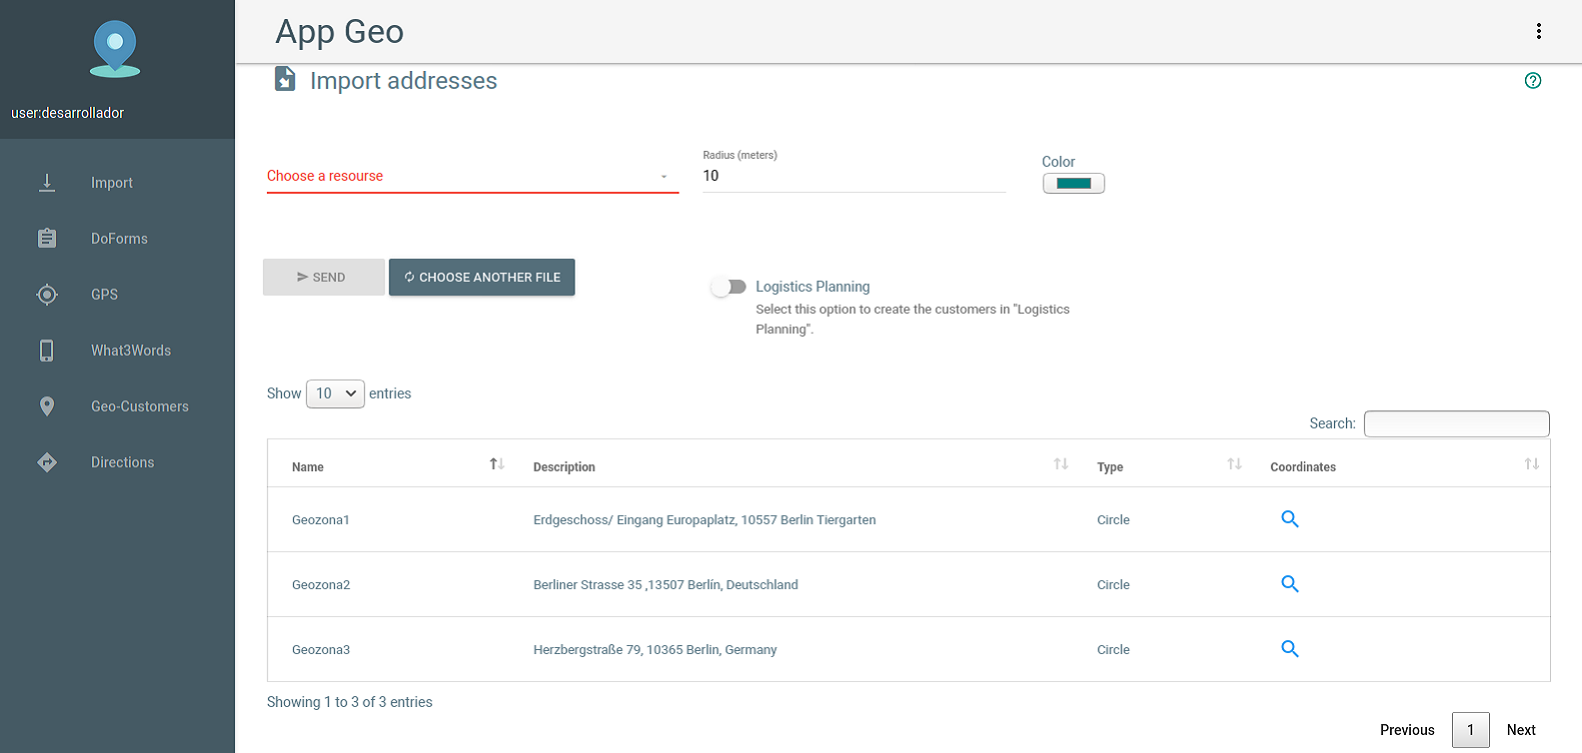Open the teal Color swatch picker
The height and width of the screenshot is (753, 1582).
1074,183
